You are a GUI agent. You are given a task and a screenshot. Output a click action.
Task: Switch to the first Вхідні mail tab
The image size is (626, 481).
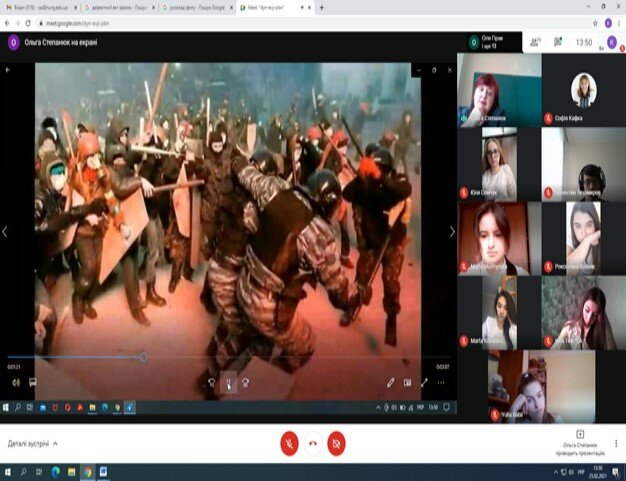40,7
